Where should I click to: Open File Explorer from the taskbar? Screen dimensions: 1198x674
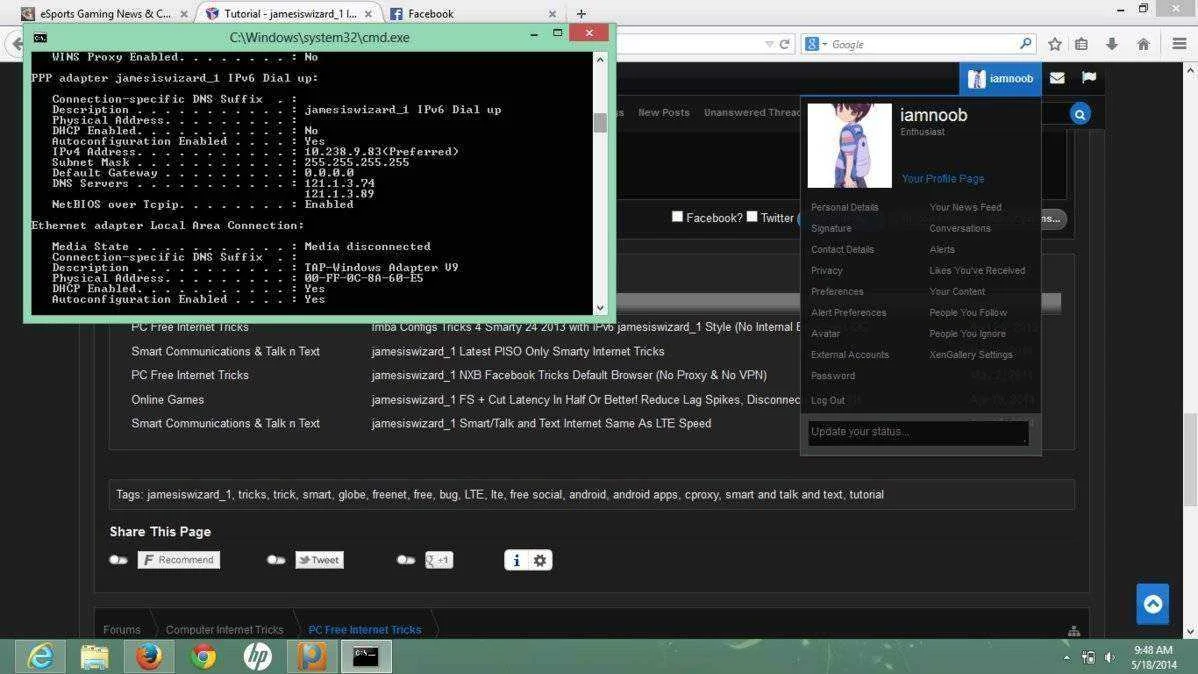coord(95,656)
